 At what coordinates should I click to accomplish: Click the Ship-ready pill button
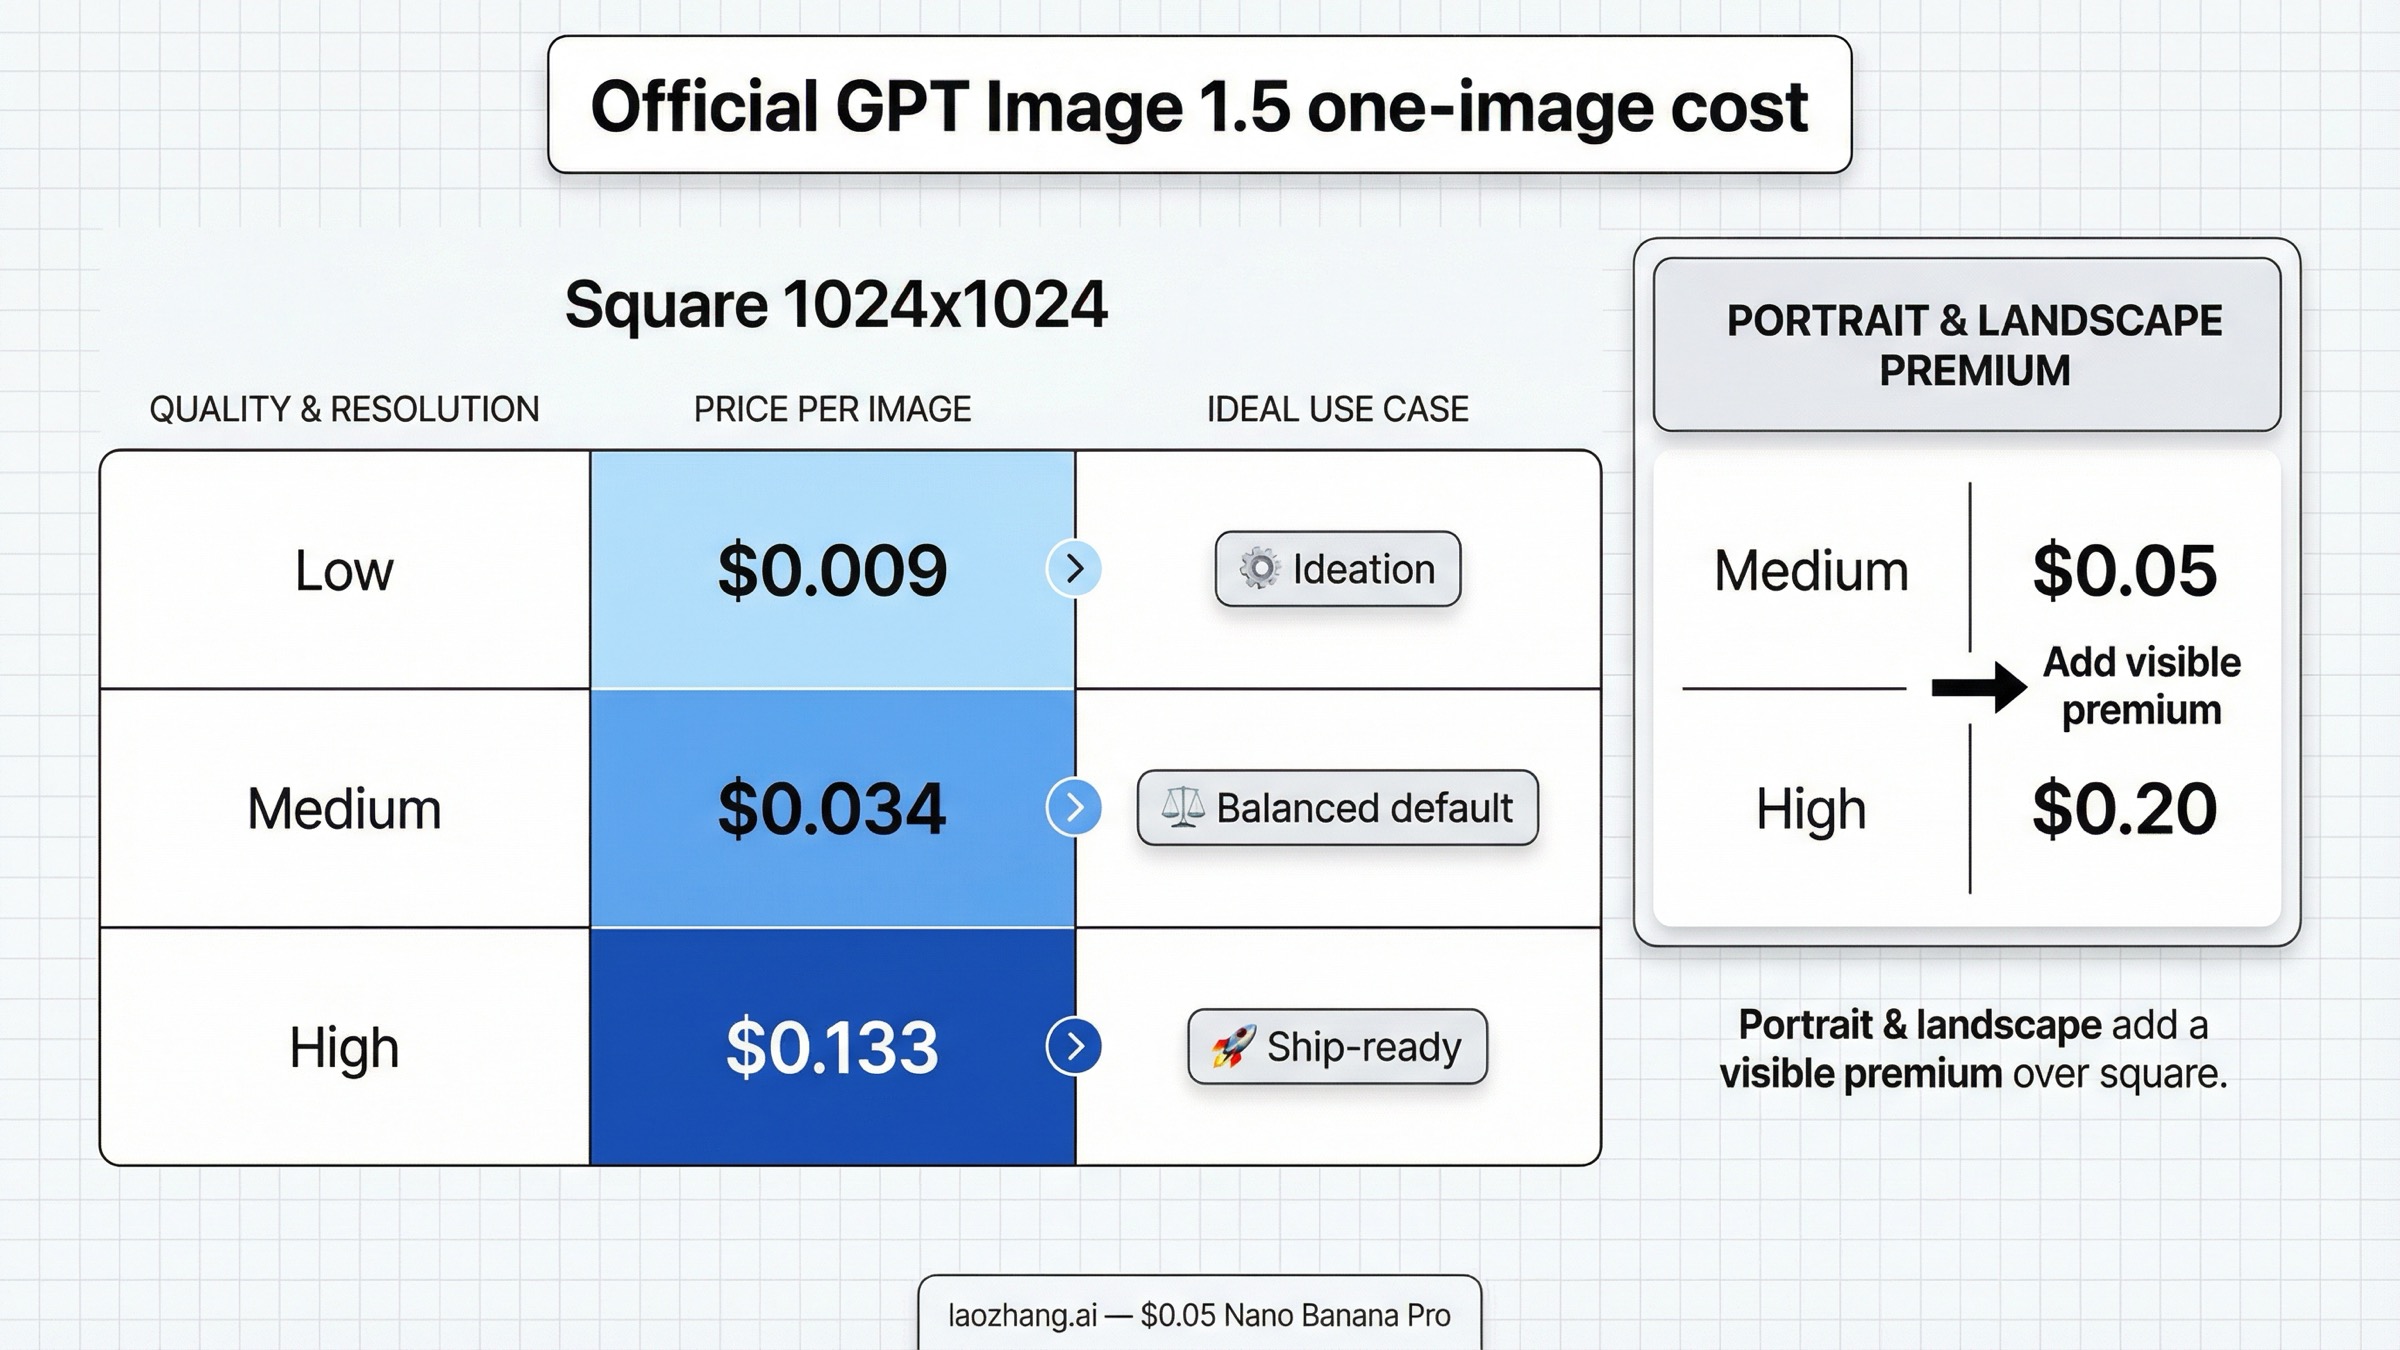[1335, 1046]
